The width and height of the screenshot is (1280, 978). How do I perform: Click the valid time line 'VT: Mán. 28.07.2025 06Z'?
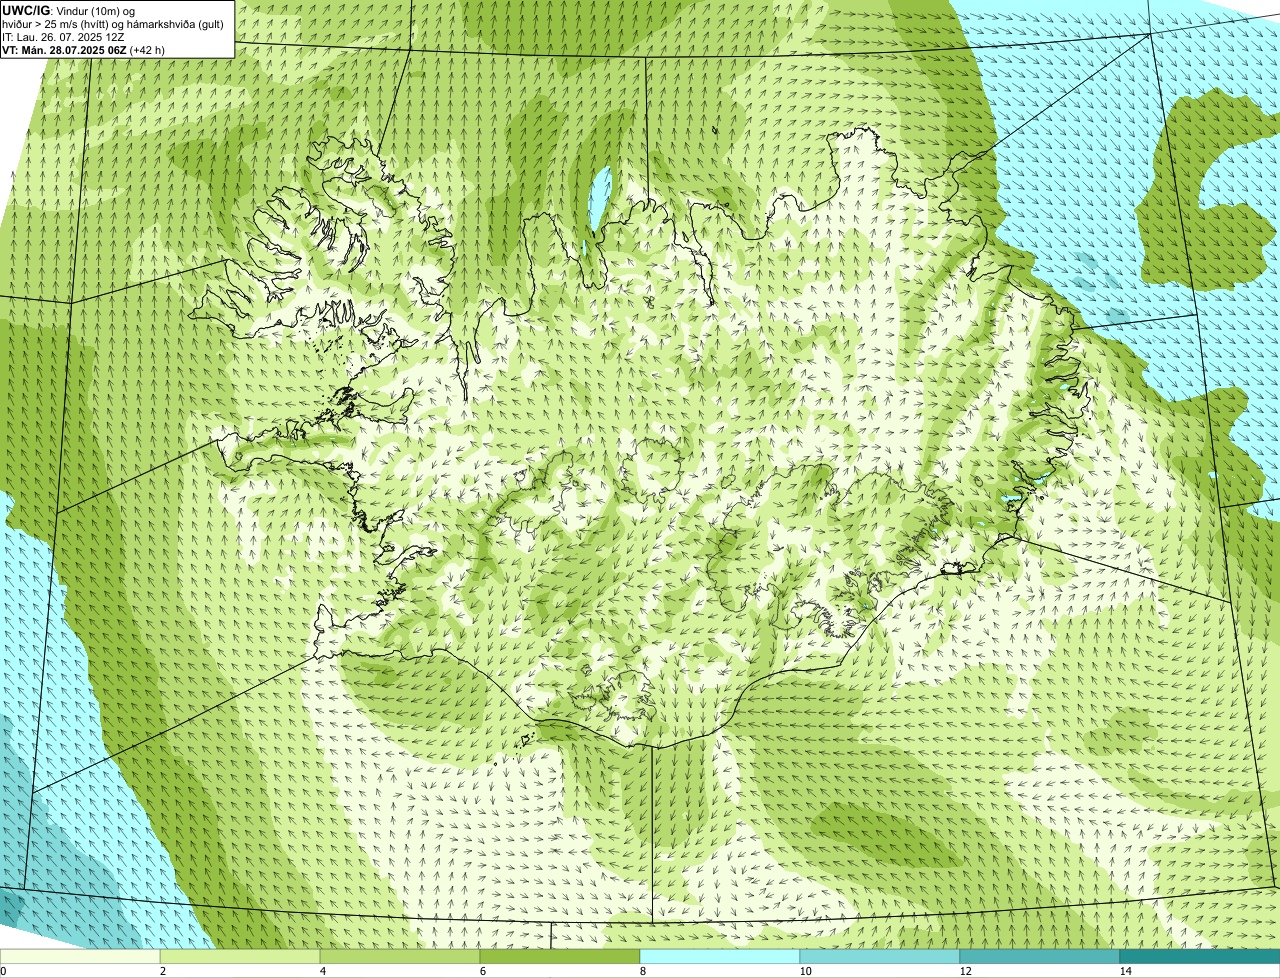pos(64,49)
